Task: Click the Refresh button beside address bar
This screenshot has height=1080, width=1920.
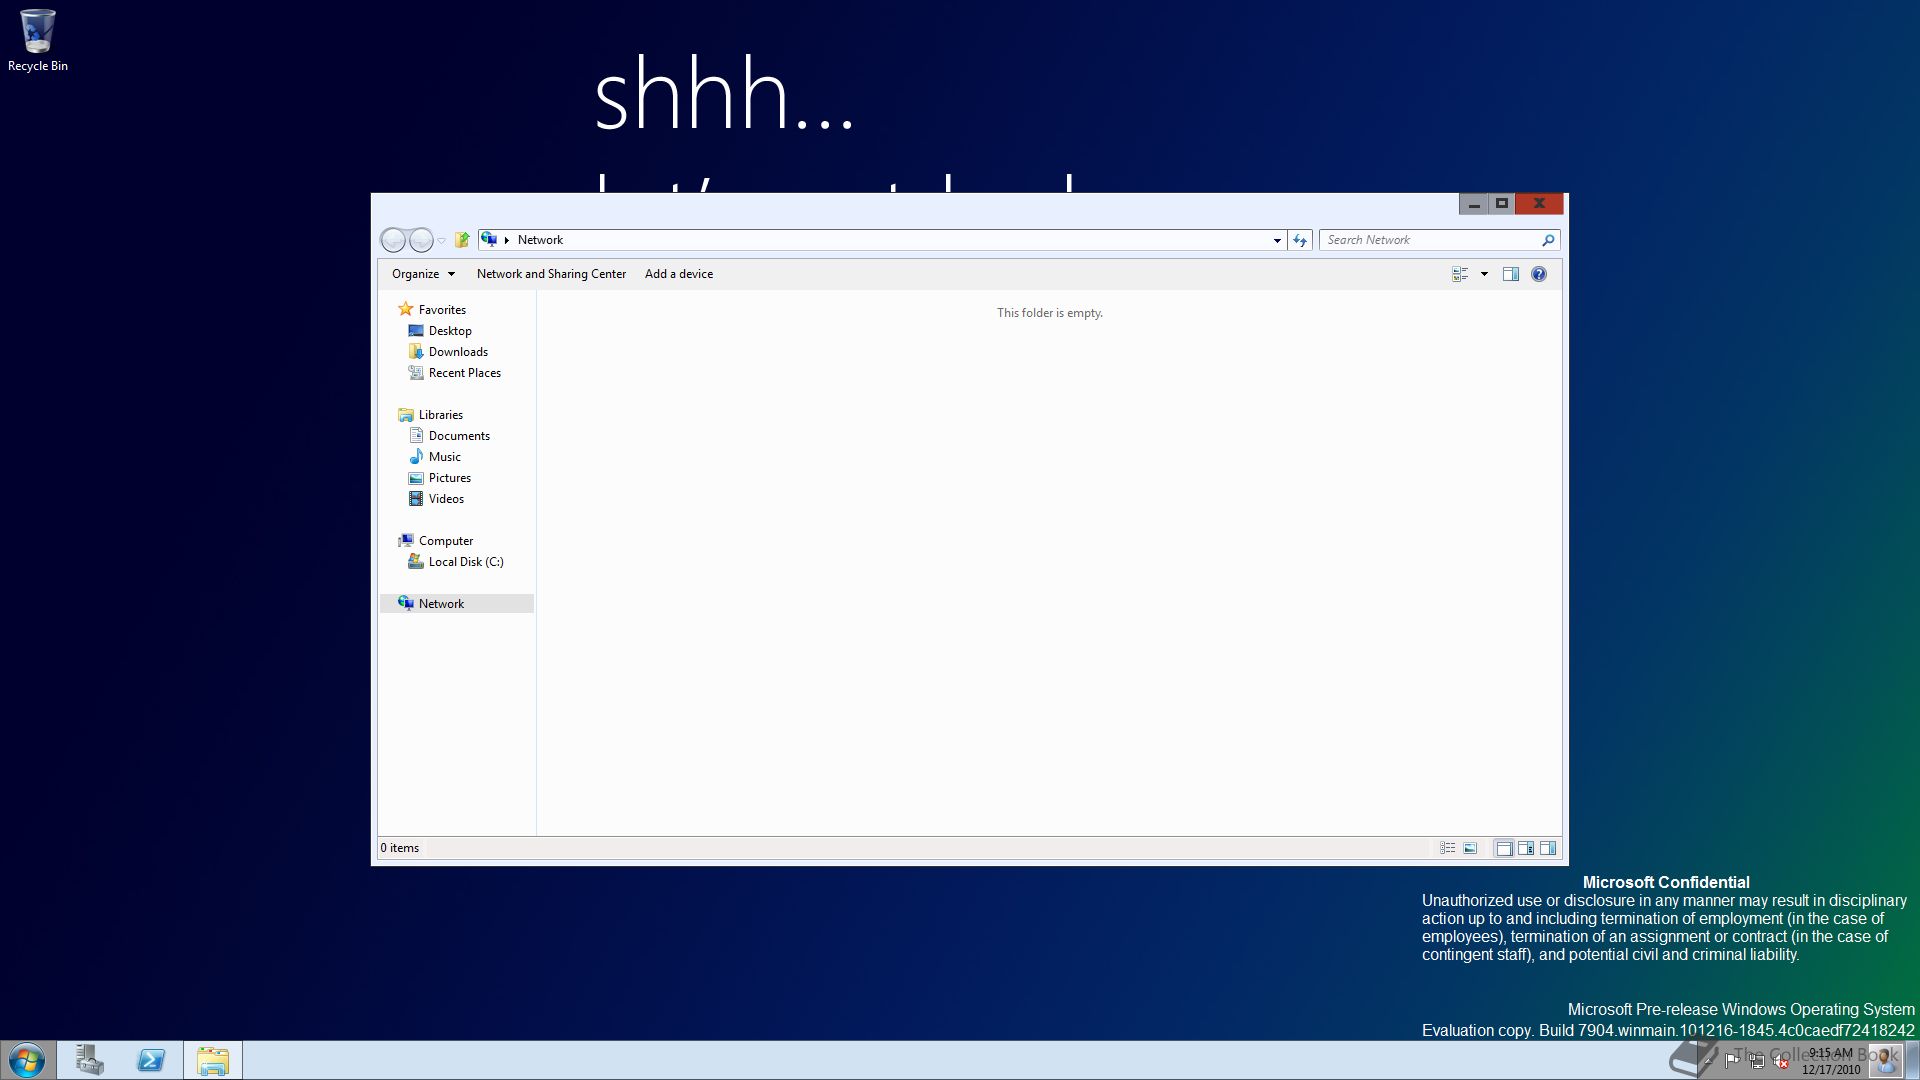Action: point(1300,240)
